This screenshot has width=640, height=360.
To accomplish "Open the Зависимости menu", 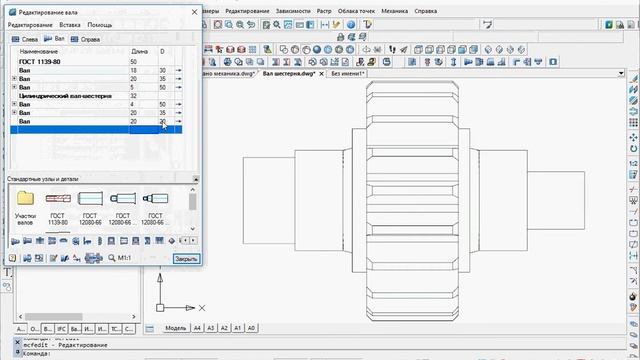I will [293, 11].
